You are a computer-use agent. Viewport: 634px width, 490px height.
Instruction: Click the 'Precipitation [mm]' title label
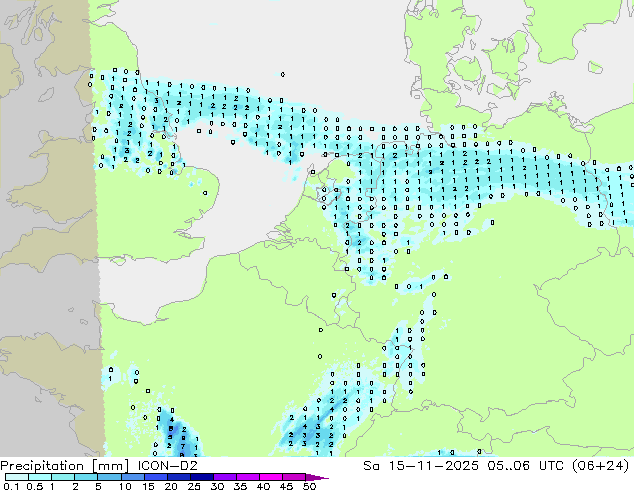(x=65, y=466)
